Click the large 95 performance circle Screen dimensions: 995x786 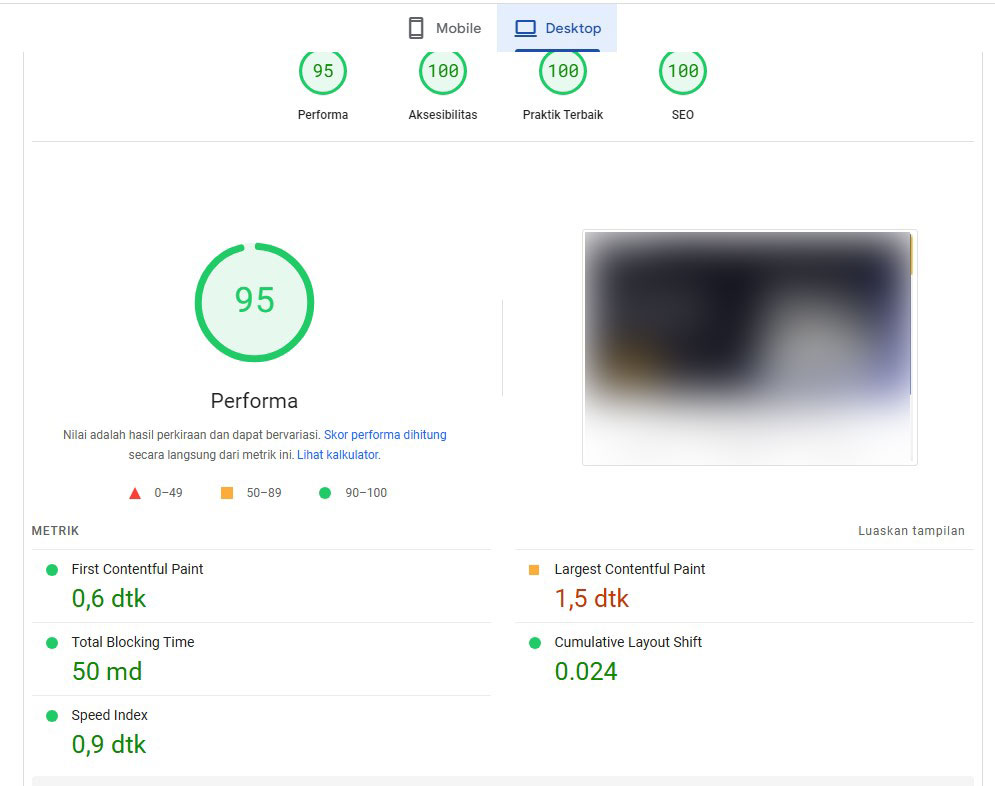[254, 302]
